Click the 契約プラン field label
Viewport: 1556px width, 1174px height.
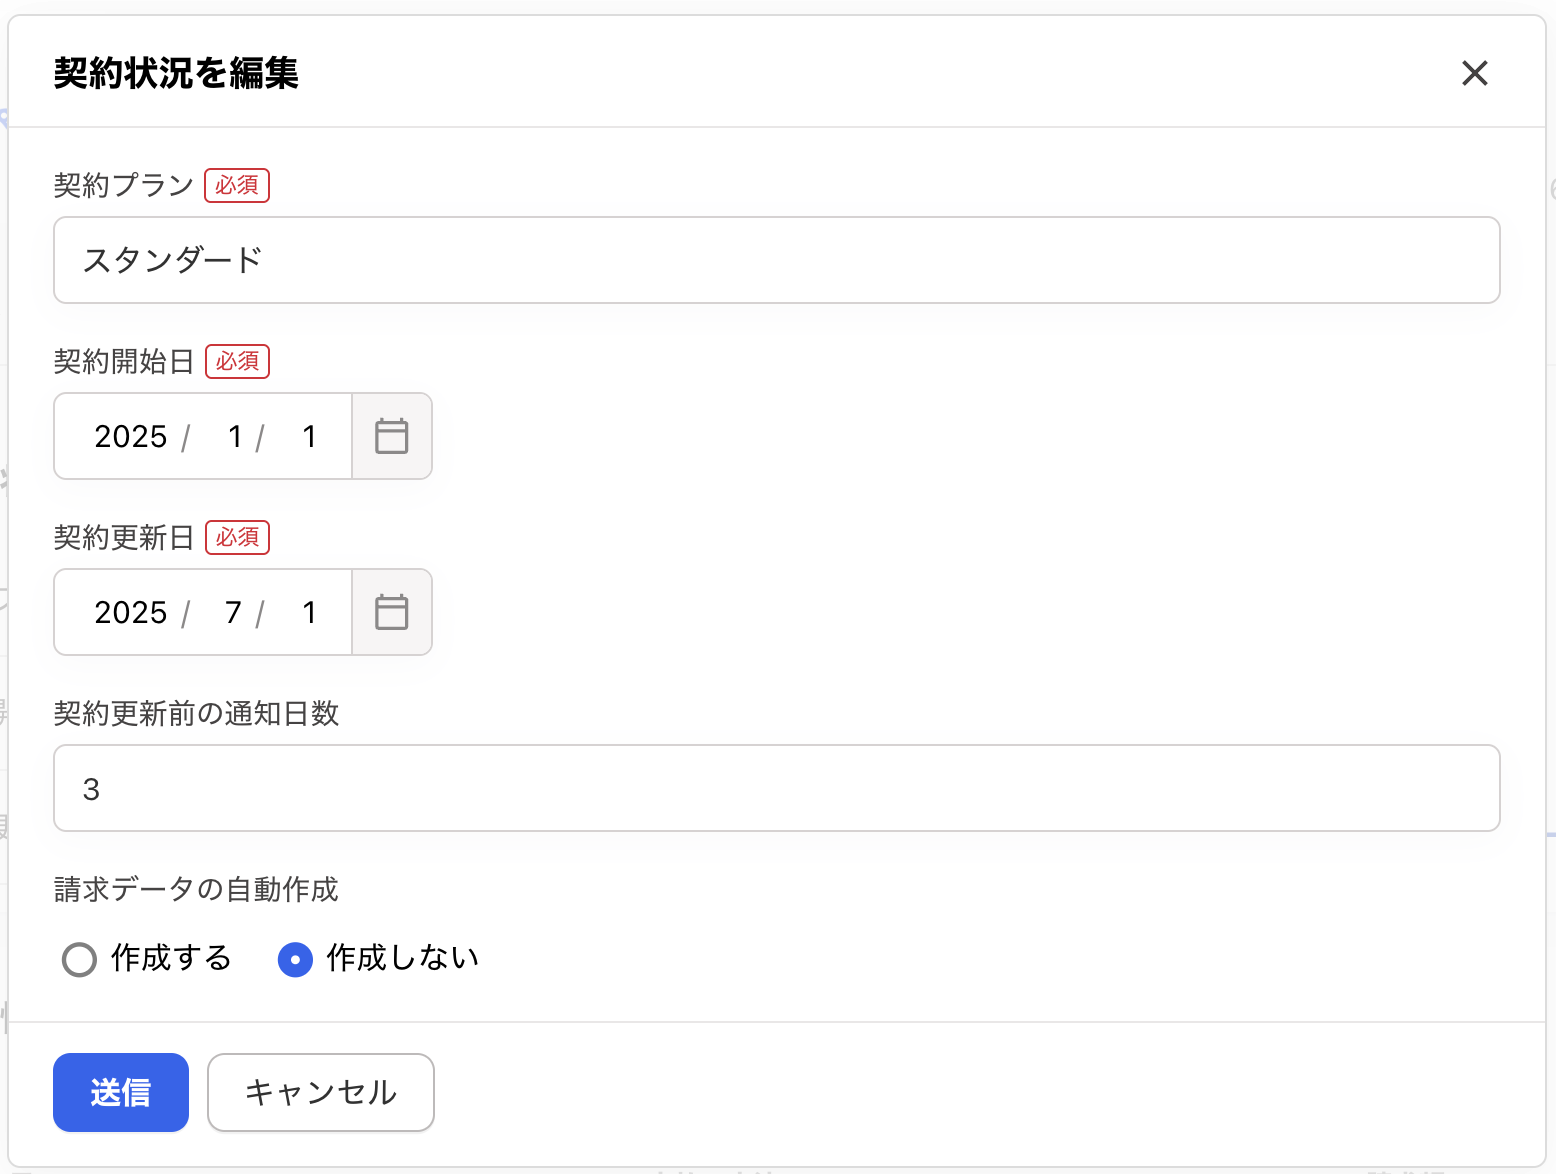tap(124, 185)
